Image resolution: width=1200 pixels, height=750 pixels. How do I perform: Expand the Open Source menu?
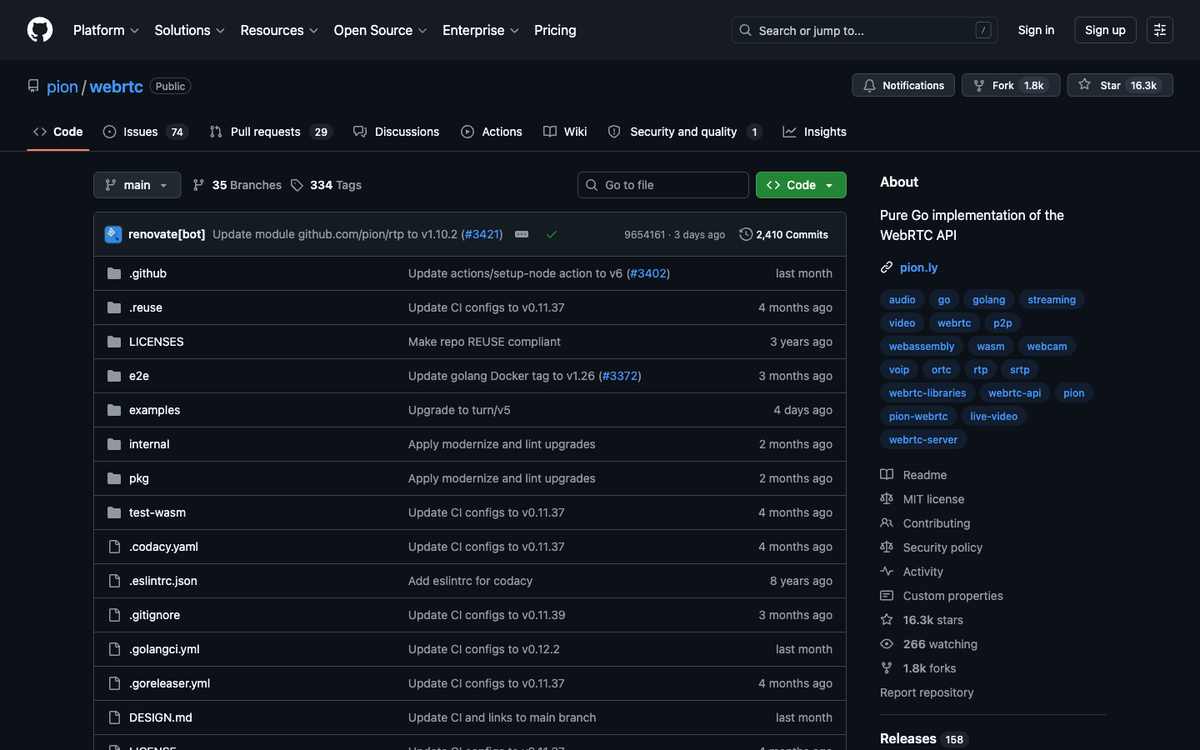tap(381, 30)
